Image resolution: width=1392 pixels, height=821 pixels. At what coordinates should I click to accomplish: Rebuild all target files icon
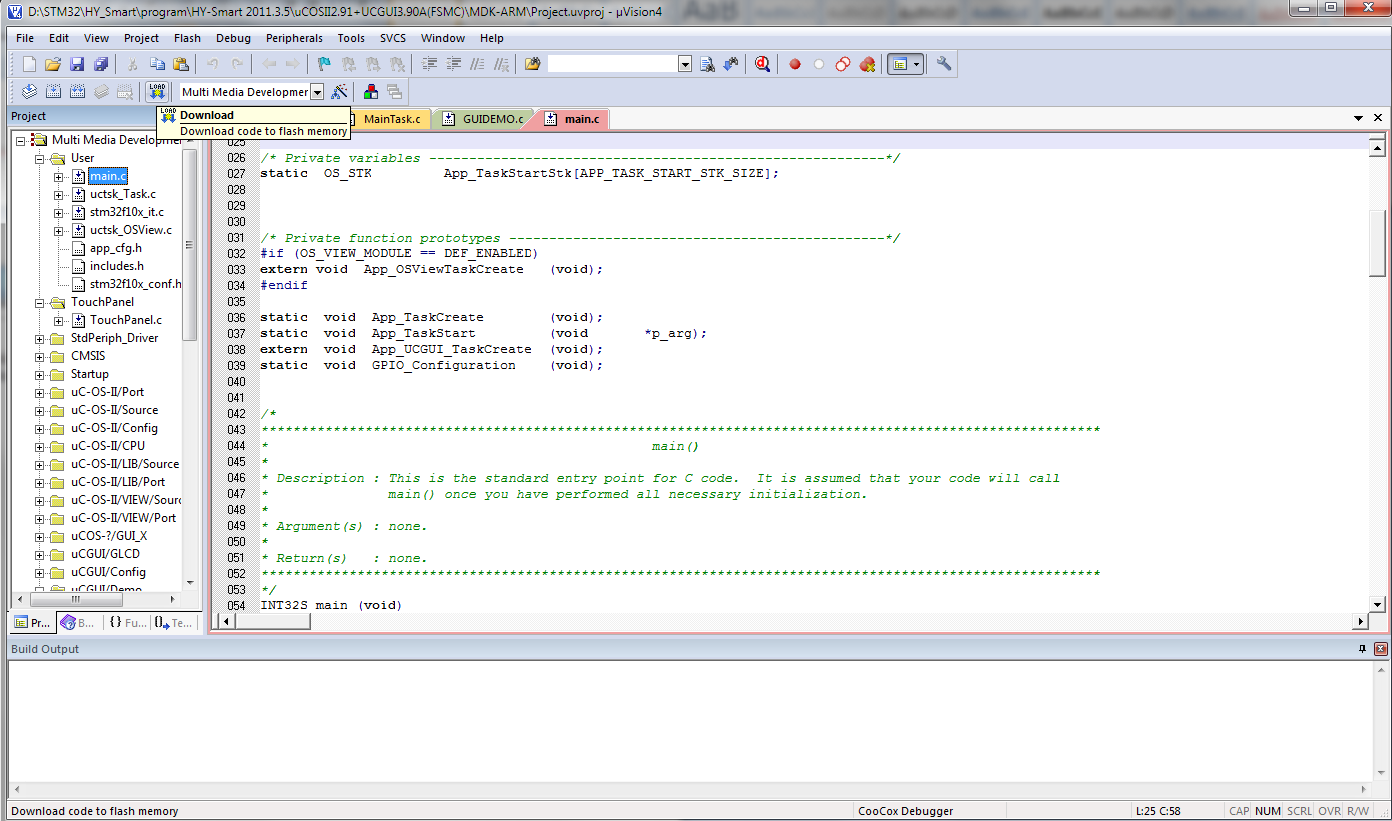(77, 92)
